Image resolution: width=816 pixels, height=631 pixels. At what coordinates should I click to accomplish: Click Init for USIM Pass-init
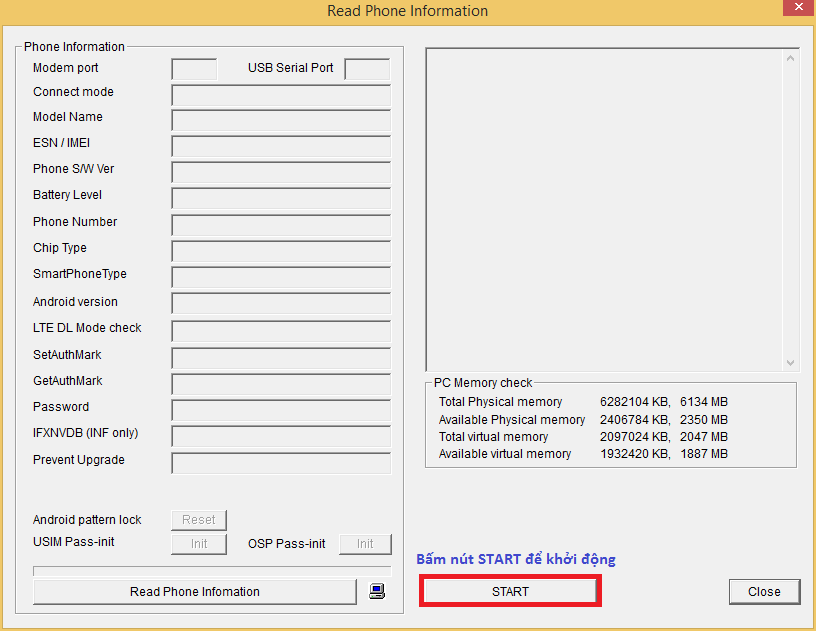[199, 544]
